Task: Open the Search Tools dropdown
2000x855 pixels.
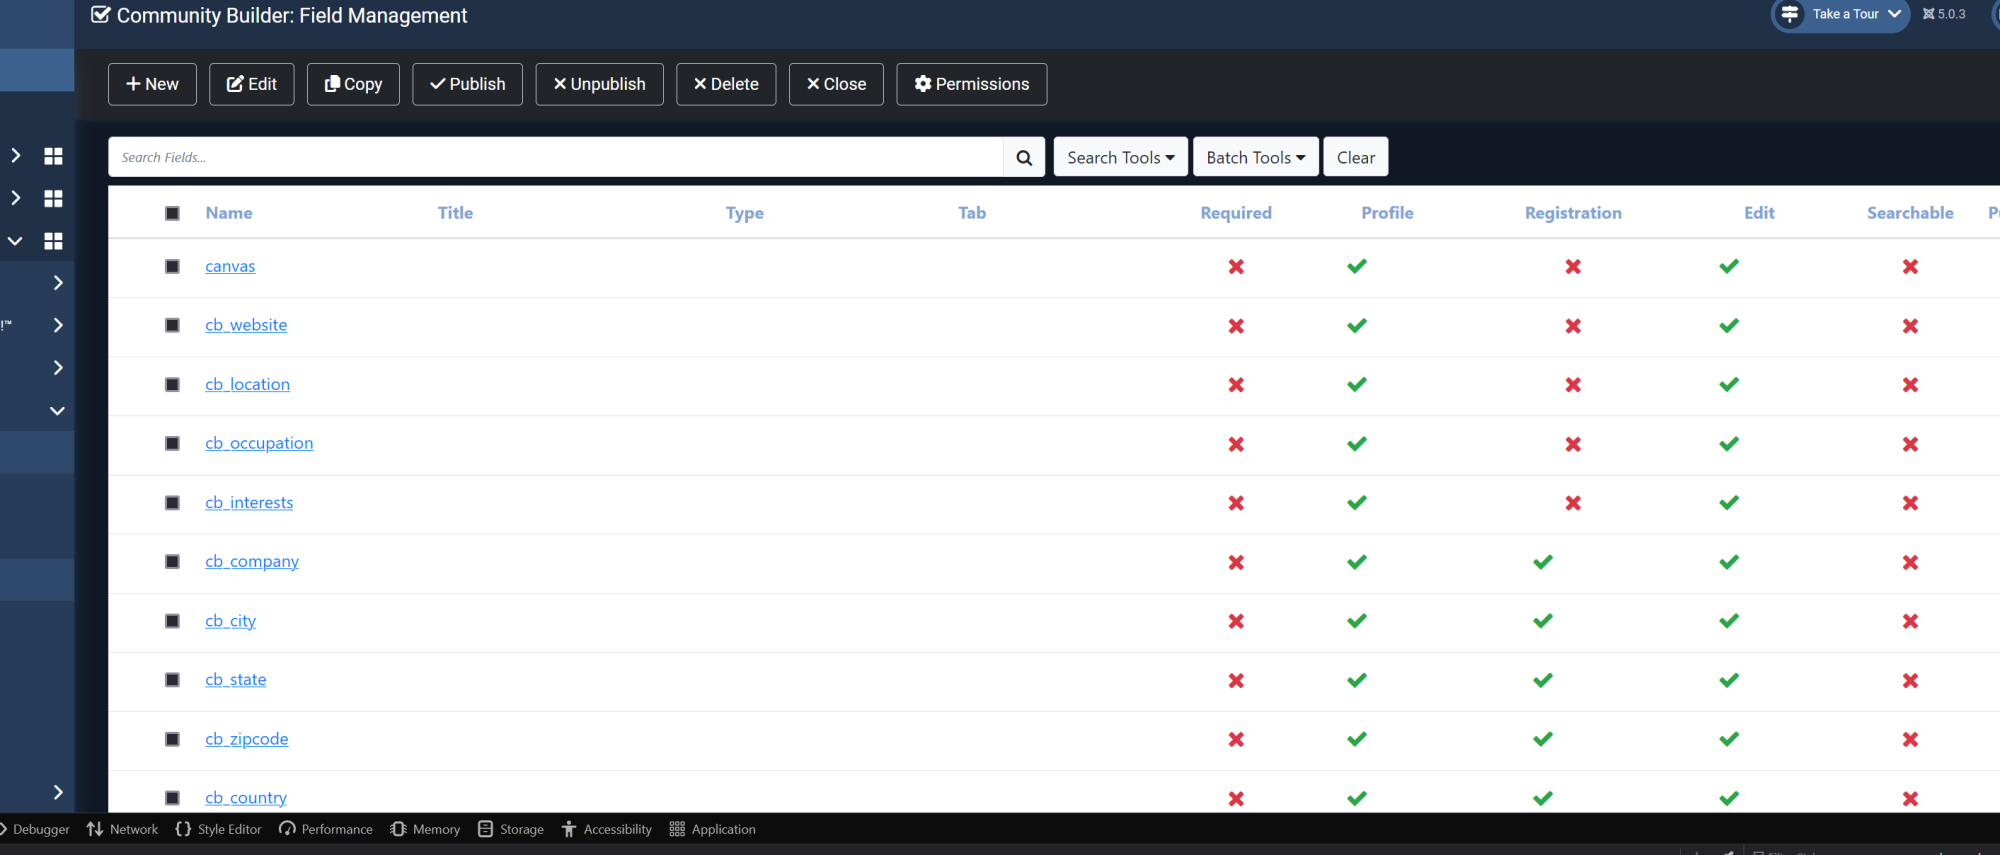Action: click(1120, 157)
